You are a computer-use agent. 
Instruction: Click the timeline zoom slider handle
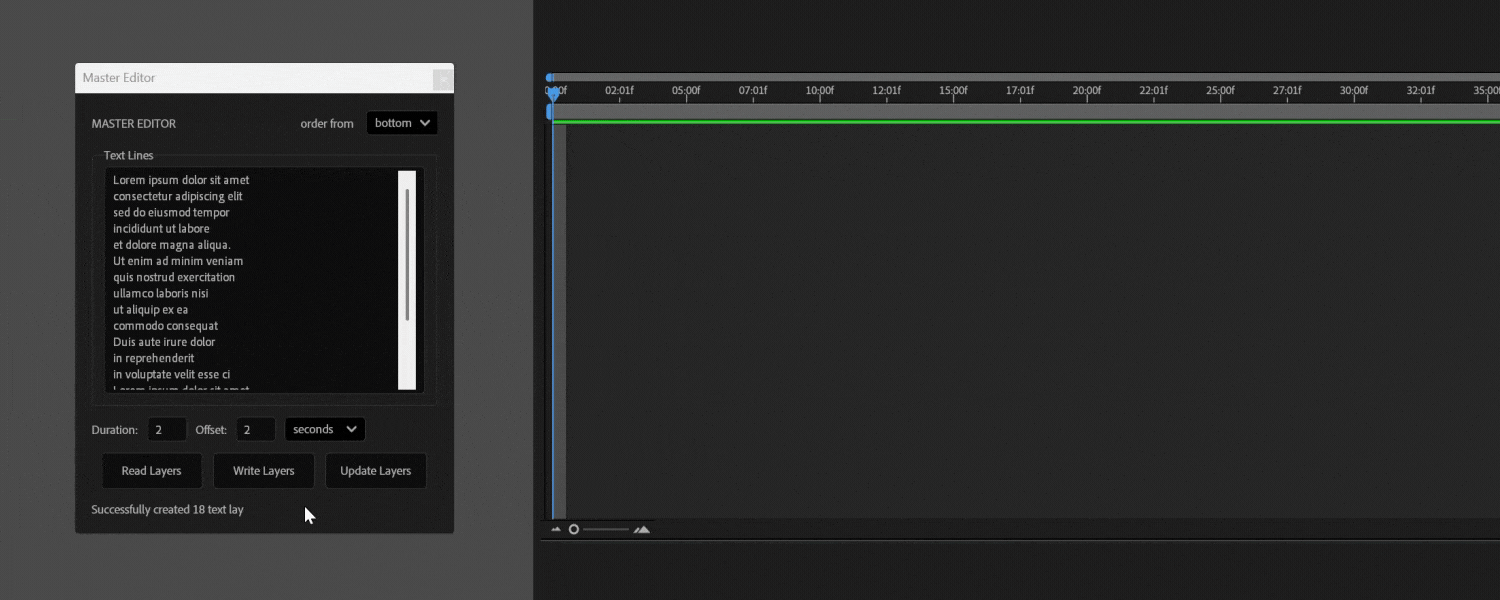coord(574,529)
